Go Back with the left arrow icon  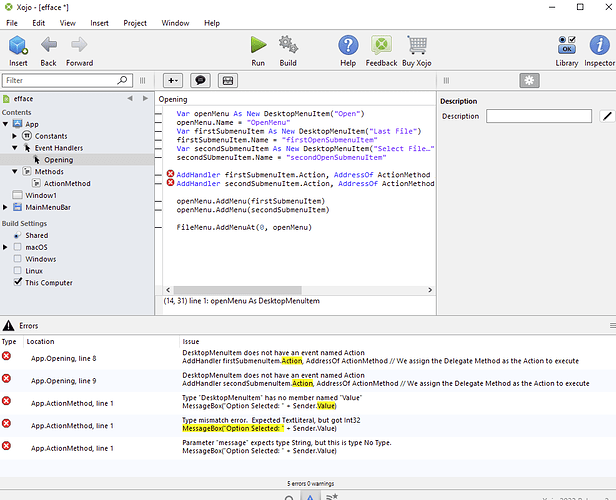click(49, 45)
